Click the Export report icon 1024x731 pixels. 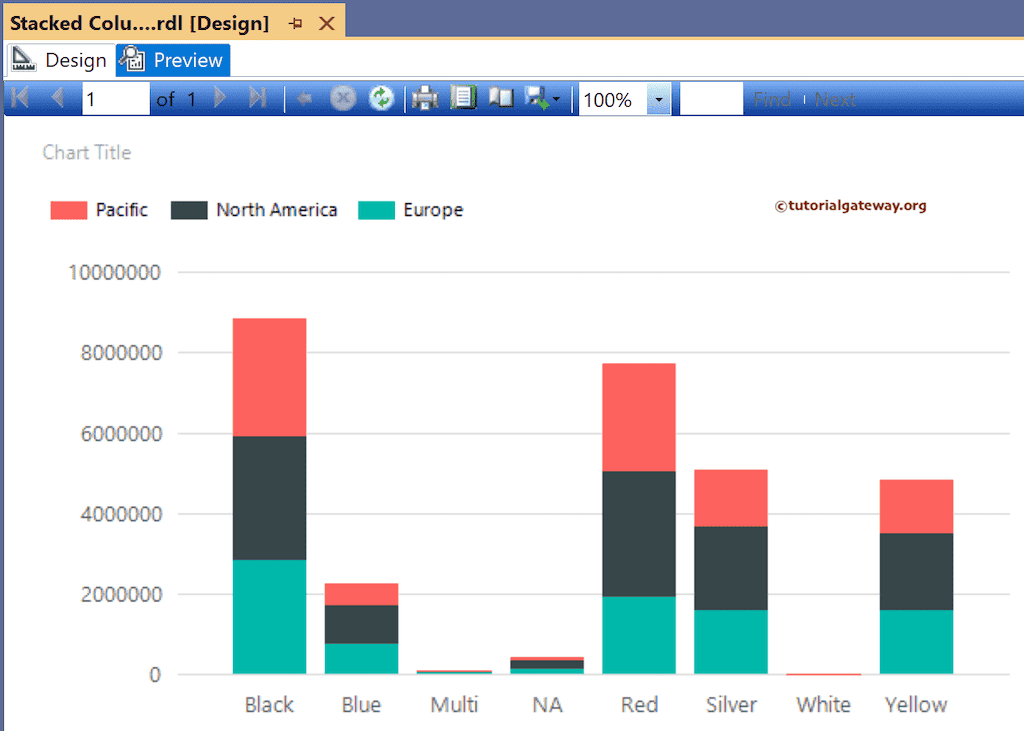pyautogui.click(x=536, y=97)
